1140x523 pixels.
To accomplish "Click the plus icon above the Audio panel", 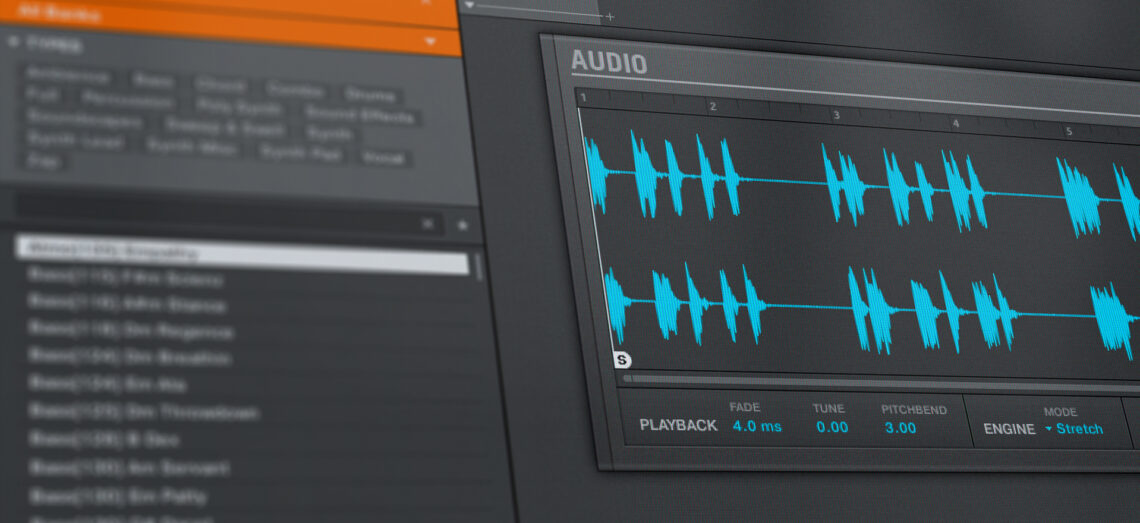I will pyautogui.click(x=609, y=16).
